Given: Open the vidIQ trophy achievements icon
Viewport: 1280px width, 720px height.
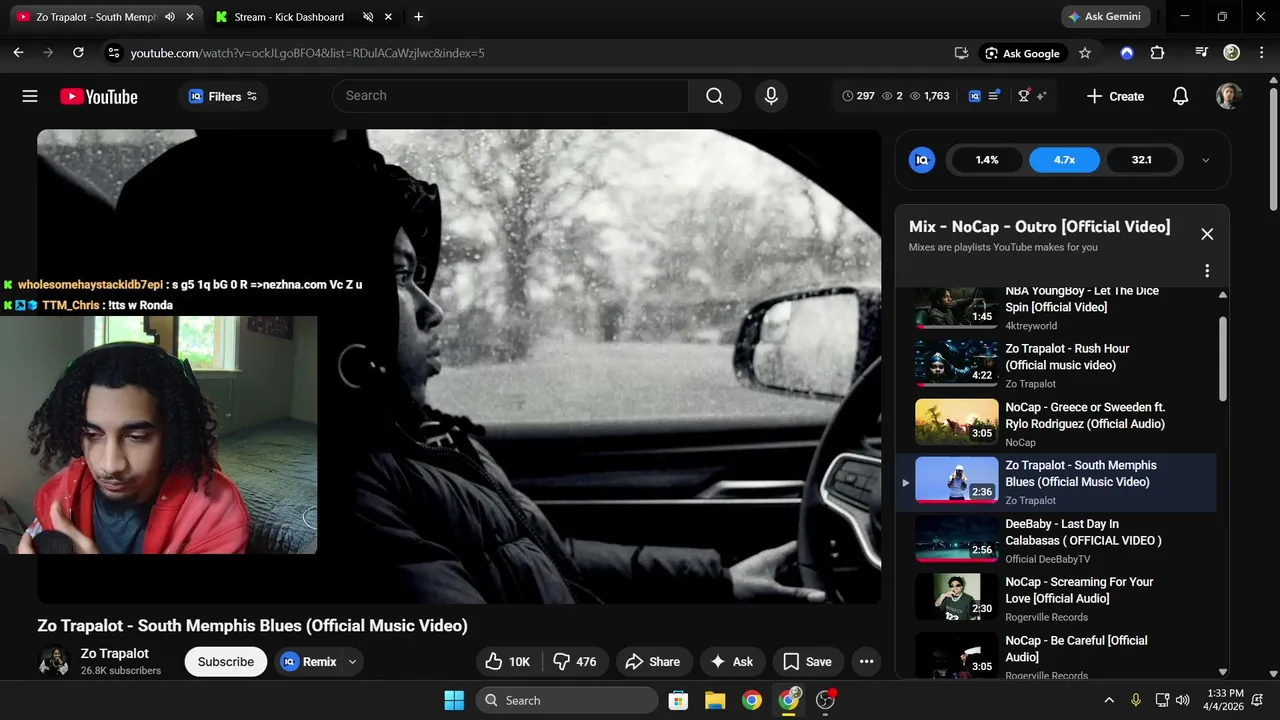Looking at the screenshot, I should (x=1023, y=96).
